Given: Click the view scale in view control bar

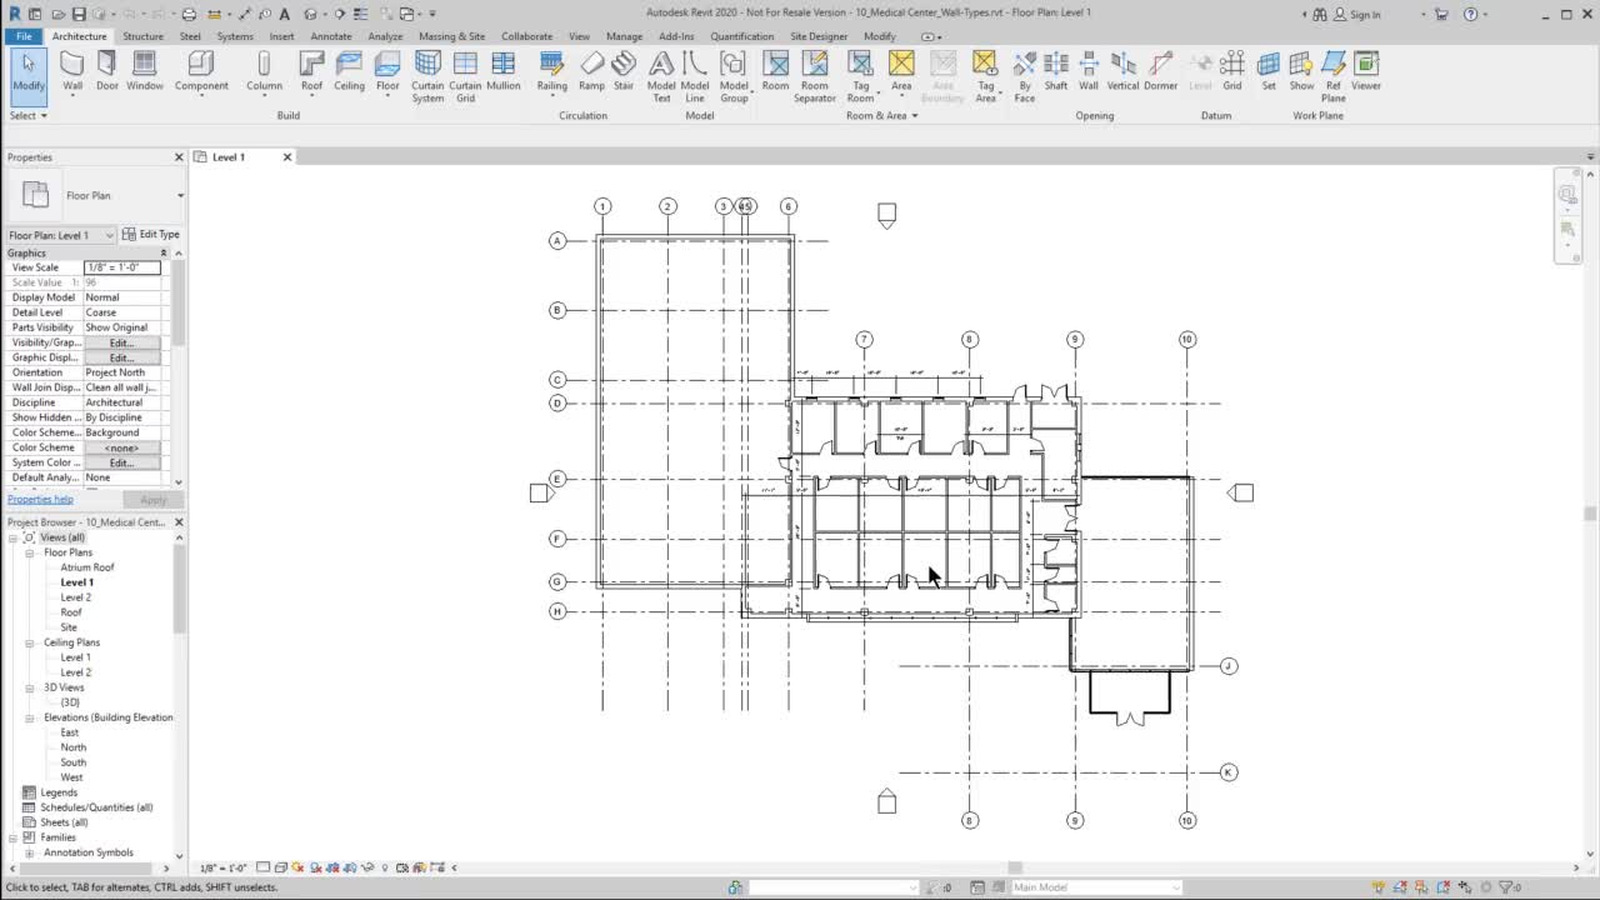Looking at the screenshot, I should tap(223, 868).
